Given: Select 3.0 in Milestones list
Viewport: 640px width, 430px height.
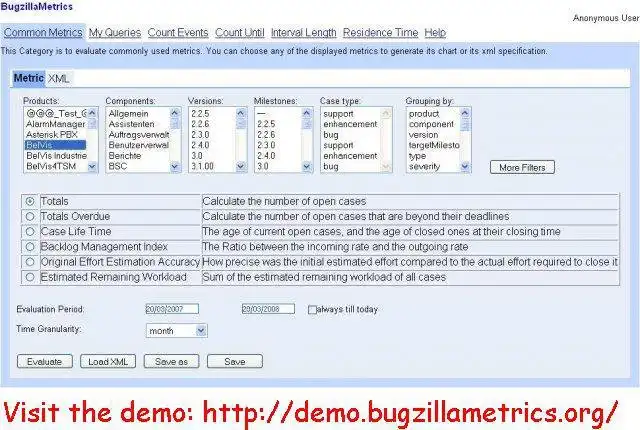Looking at the screenshot, I should click(x=278, y=166).
